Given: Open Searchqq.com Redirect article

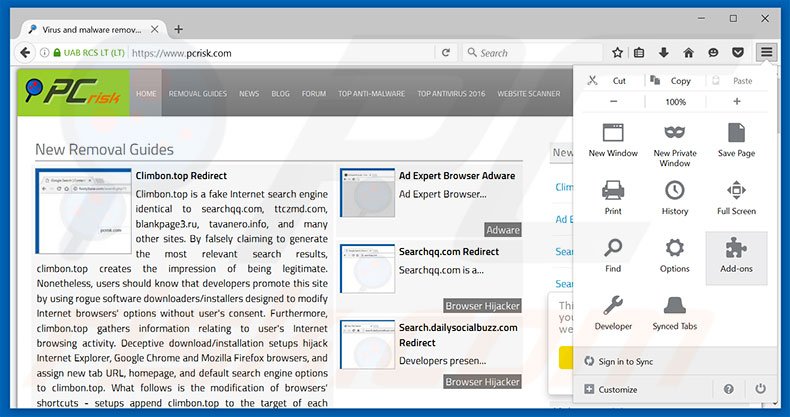Looking at the screenshot, I should point(448,252).
